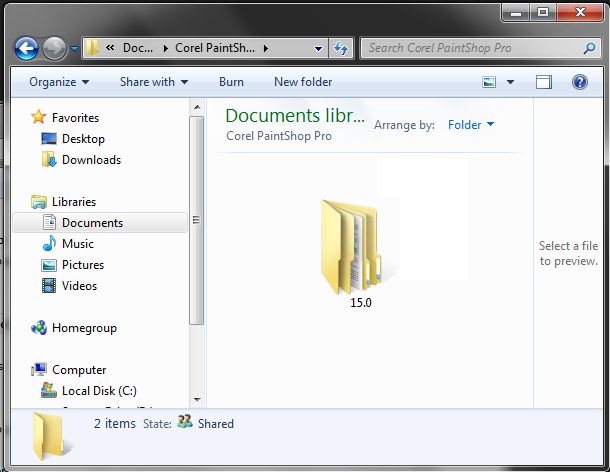Expand the arrow between Doc... and Corel
Image resolution: width=610 pixels, height=472 pixels.
[x=166, y=48]
